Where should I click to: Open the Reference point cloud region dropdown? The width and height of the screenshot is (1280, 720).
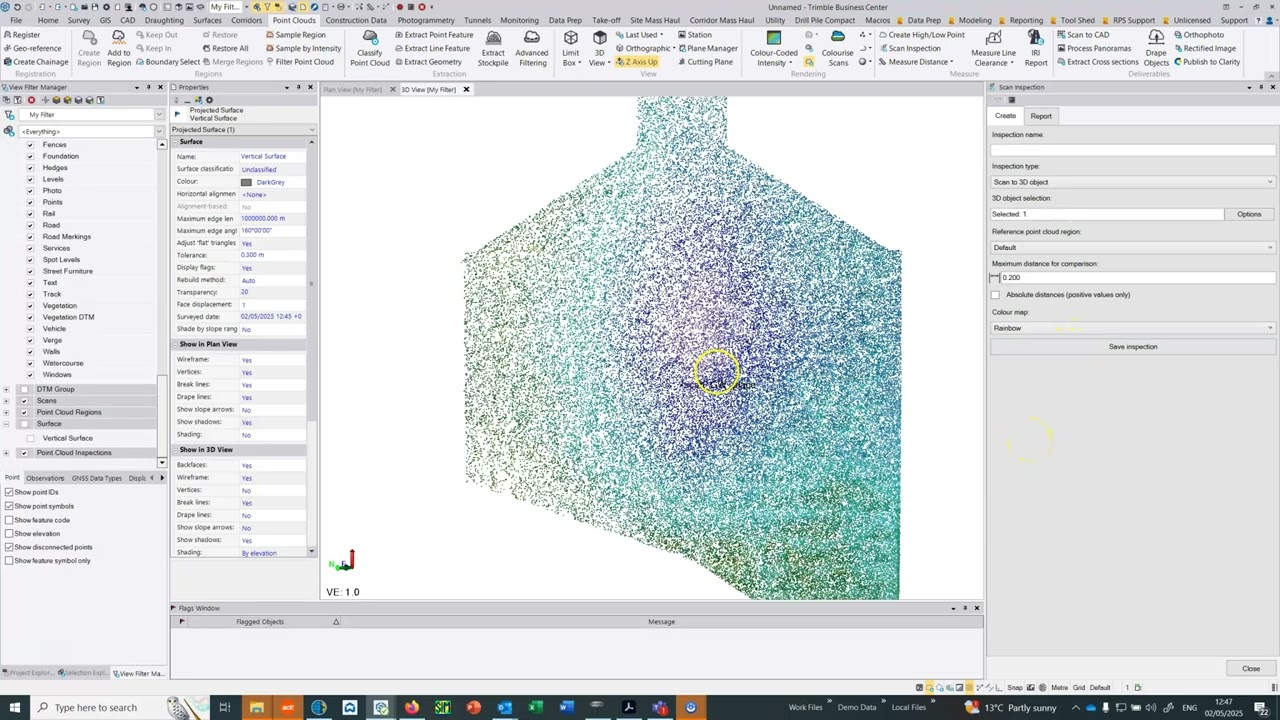coord(1133,247)
